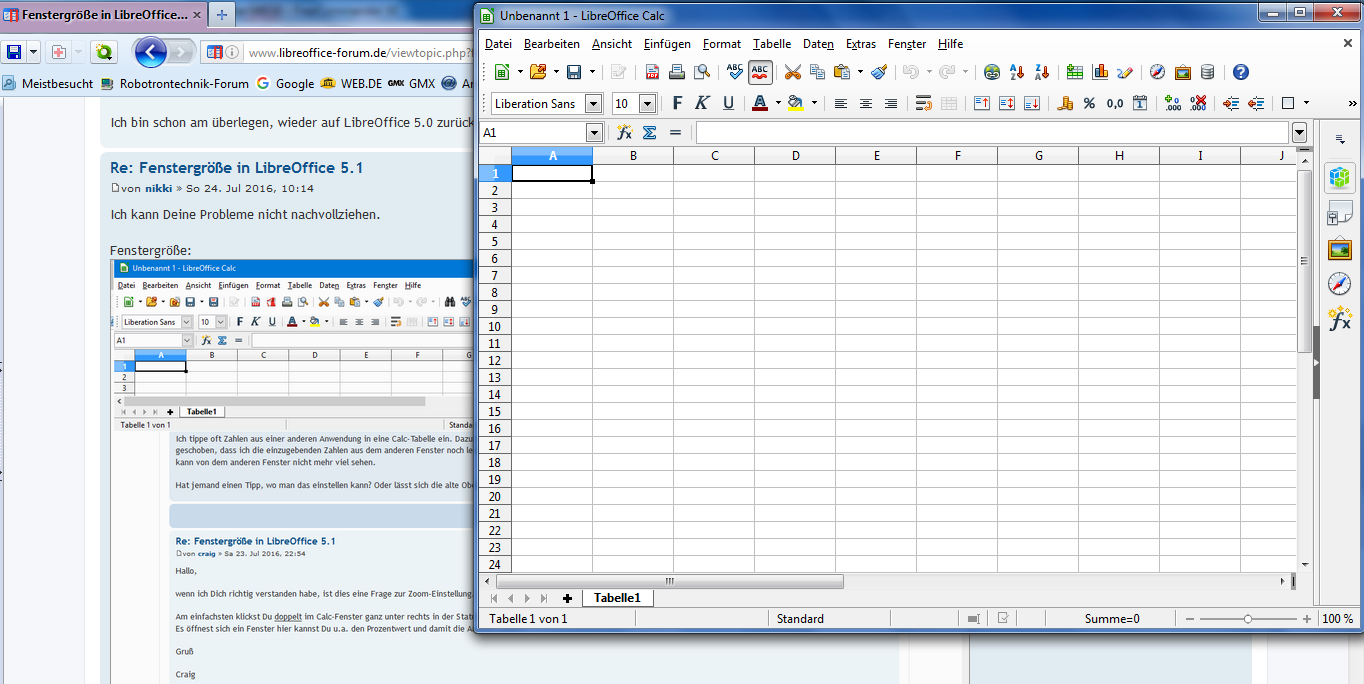Click the zoom slider handle in status bar

tap(1248, 619)
